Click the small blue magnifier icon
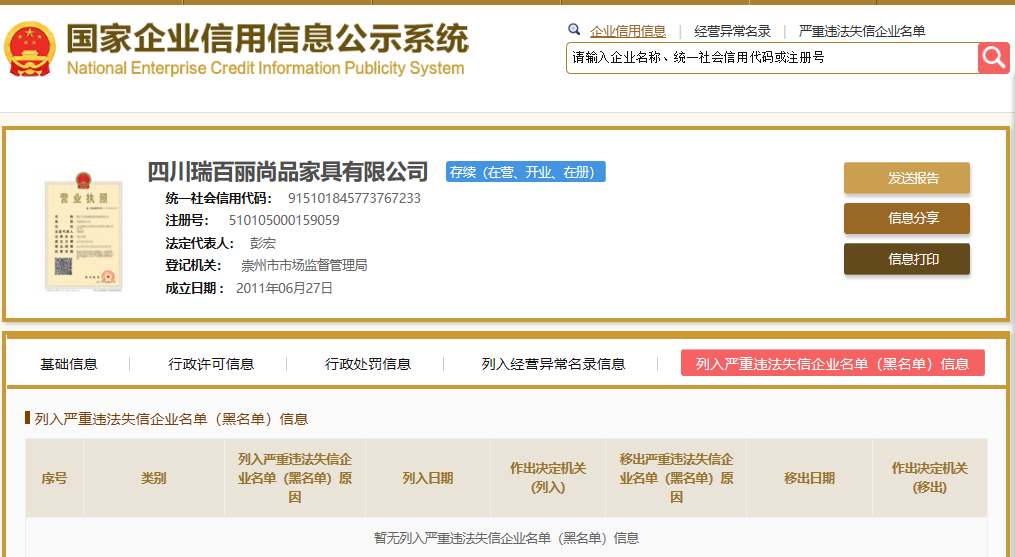Viewport: 1015px width, 557px height. (x=574, y=29)
